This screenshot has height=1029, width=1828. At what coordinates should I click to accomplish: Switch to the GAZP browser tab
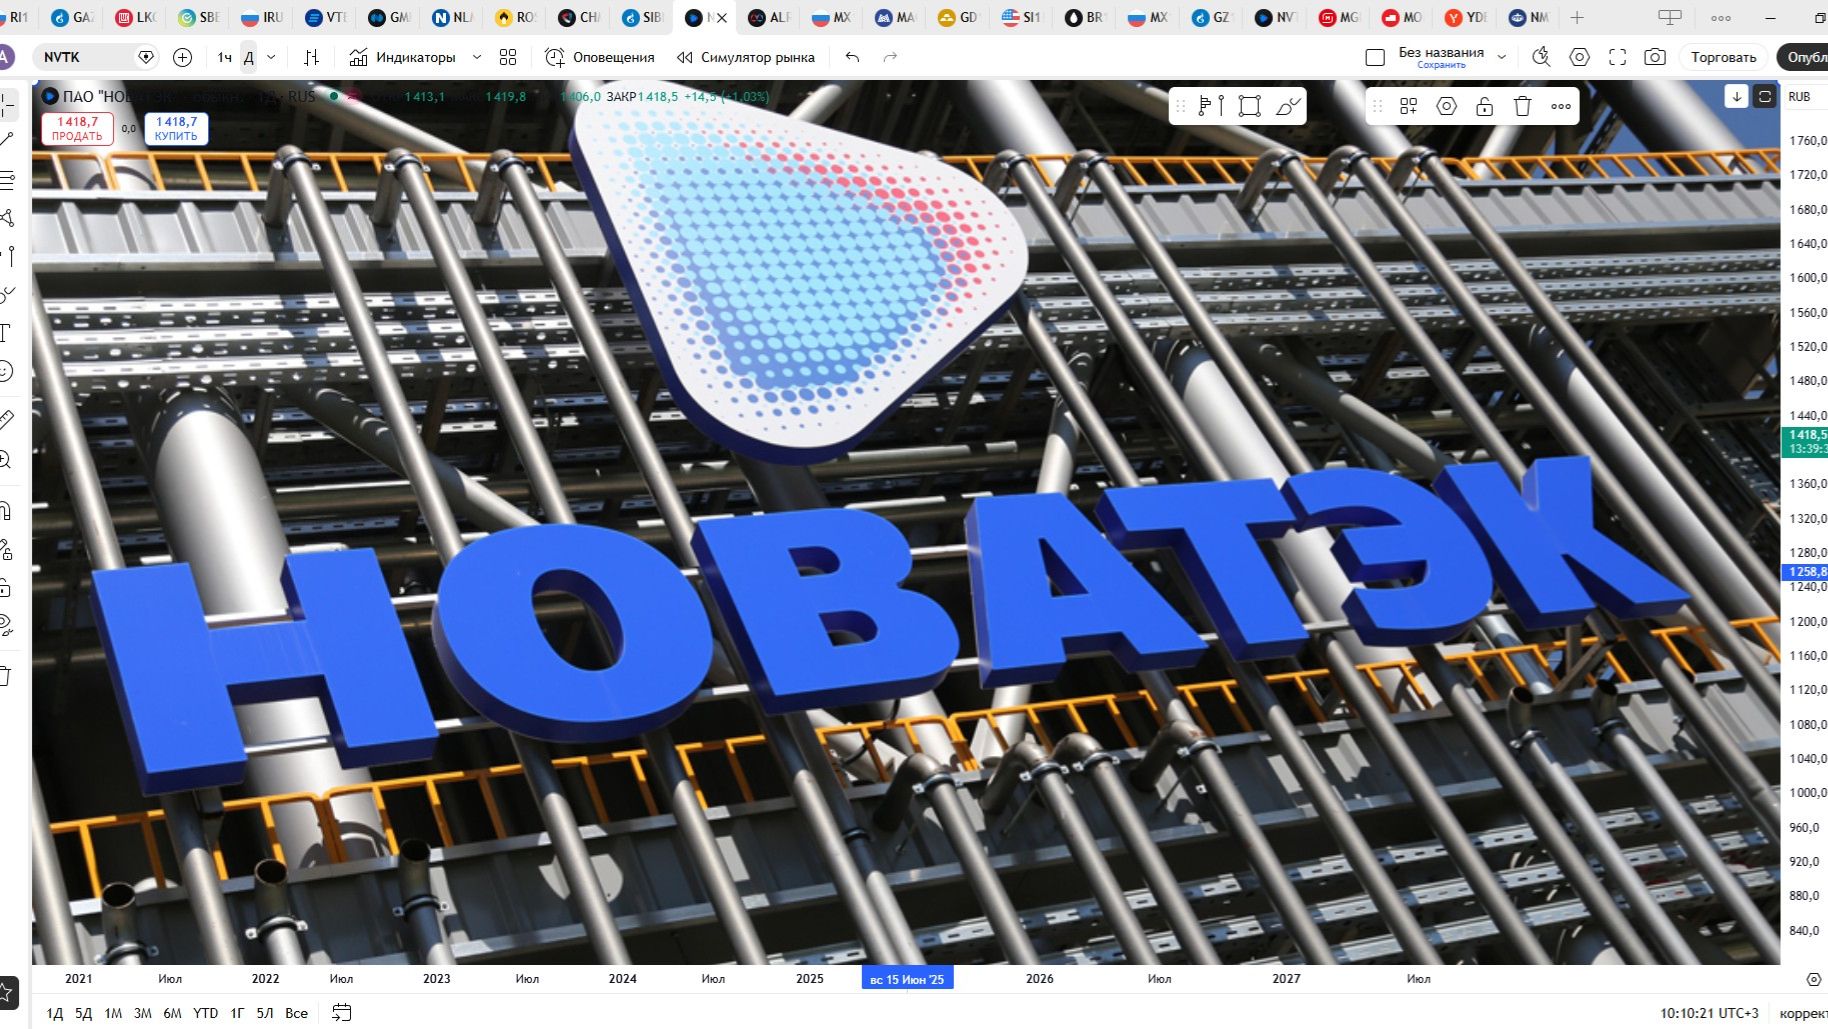pyautogui.click(x=75, y=17)
